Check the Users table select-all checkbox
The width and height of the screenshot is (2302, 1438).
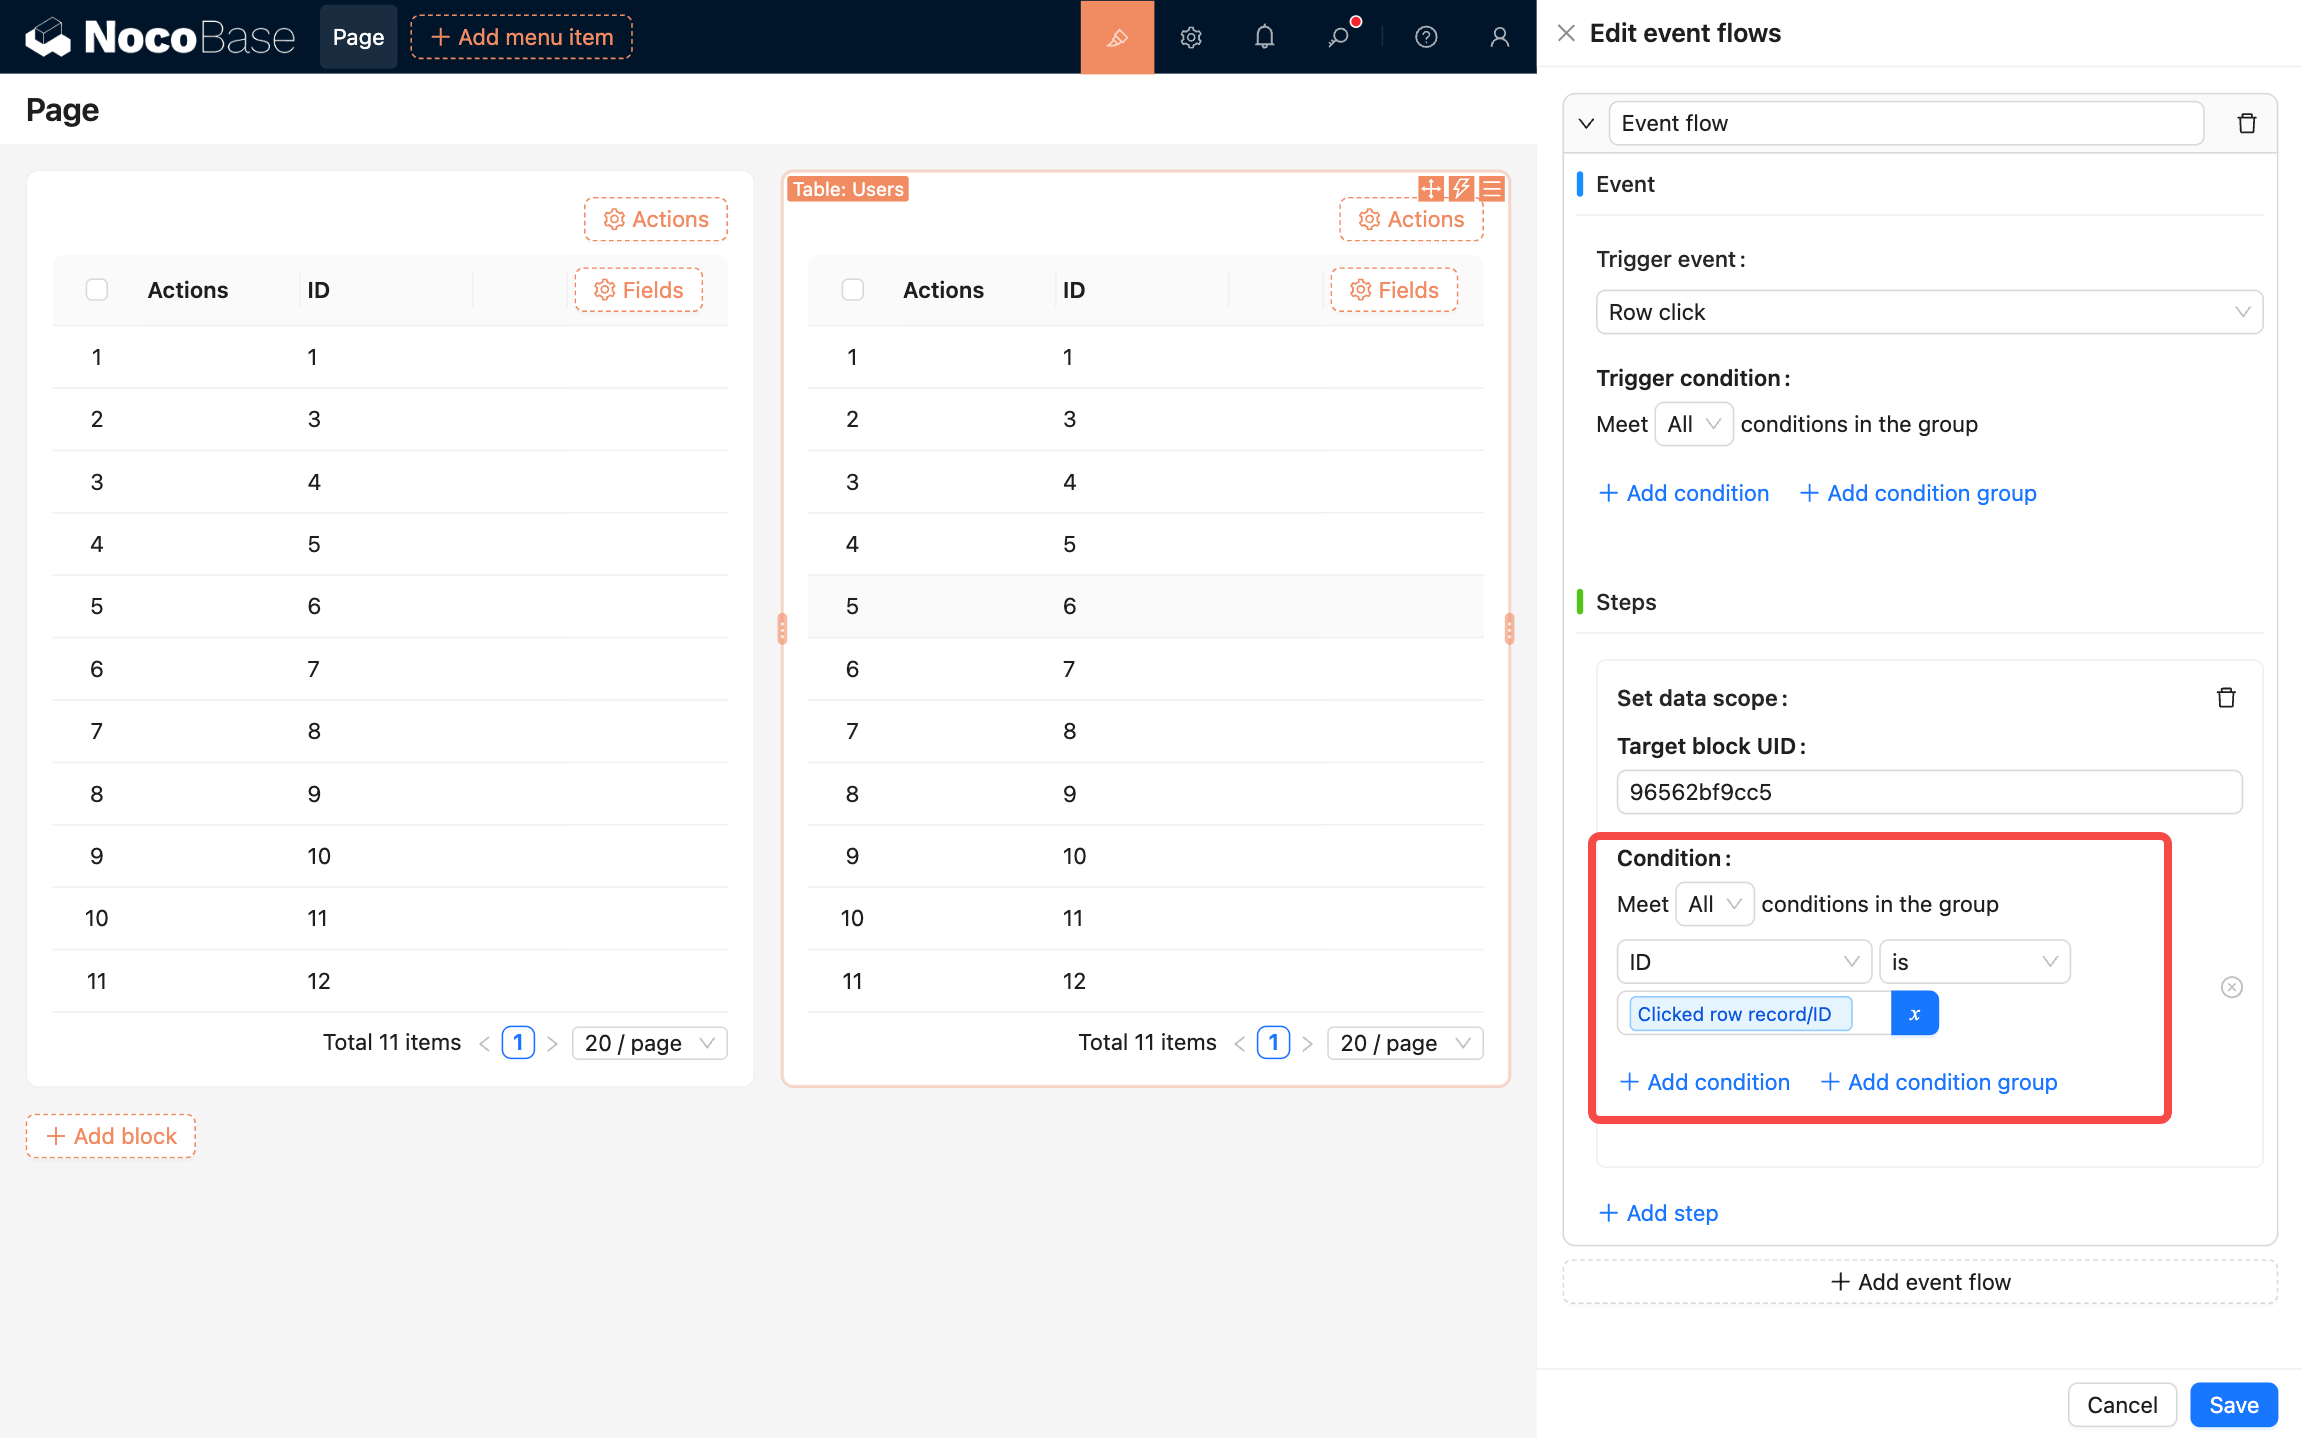click(x=852, y=290)
